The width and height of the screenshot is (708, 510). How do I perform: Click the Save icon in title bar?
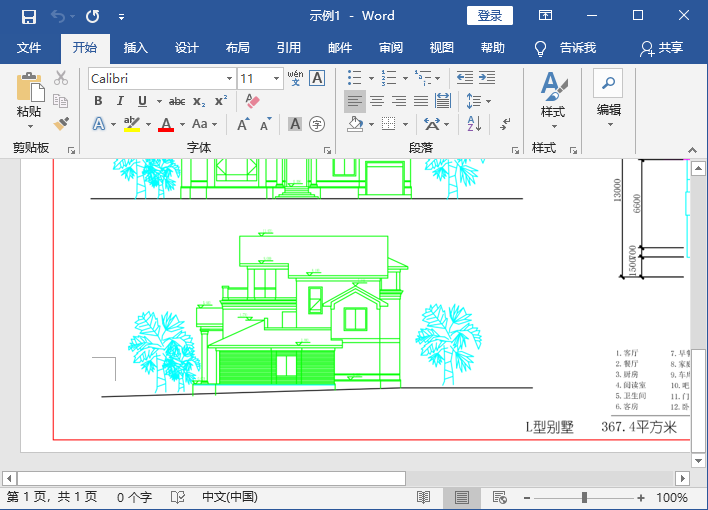pos(29,16)
